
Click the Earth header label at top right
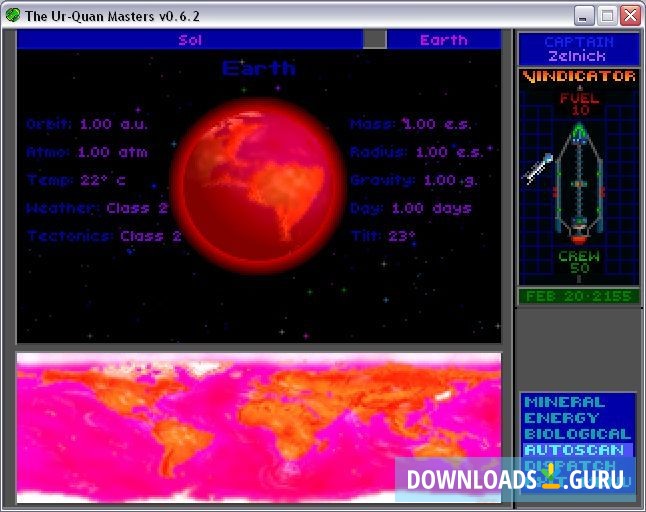[444, 40]
